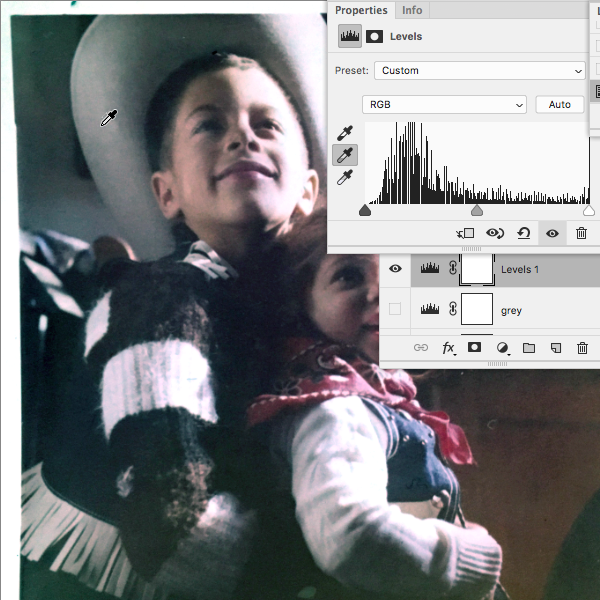Select the gray point eyedropper
Viewport: 600px width, 600px height.
[346, 155]
